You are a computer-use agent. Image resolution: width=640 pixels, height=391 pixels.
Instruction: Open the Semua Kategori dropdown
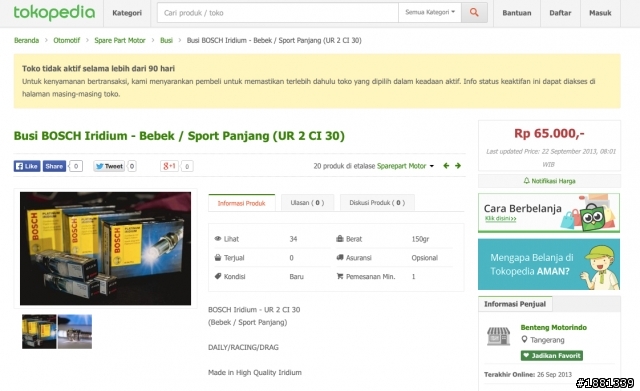click(430, 13)
